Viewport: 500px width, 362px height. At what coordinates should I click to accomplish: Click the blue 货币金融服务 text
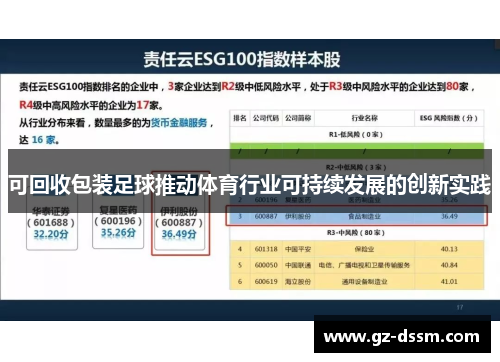(179, 123)
